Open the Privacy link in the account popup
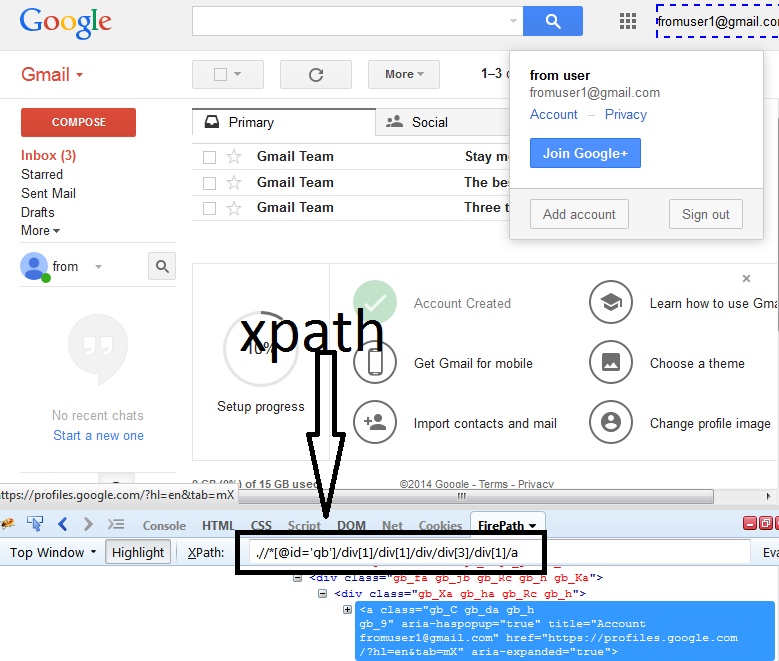The image size is (779, 661). click(625, 115)
